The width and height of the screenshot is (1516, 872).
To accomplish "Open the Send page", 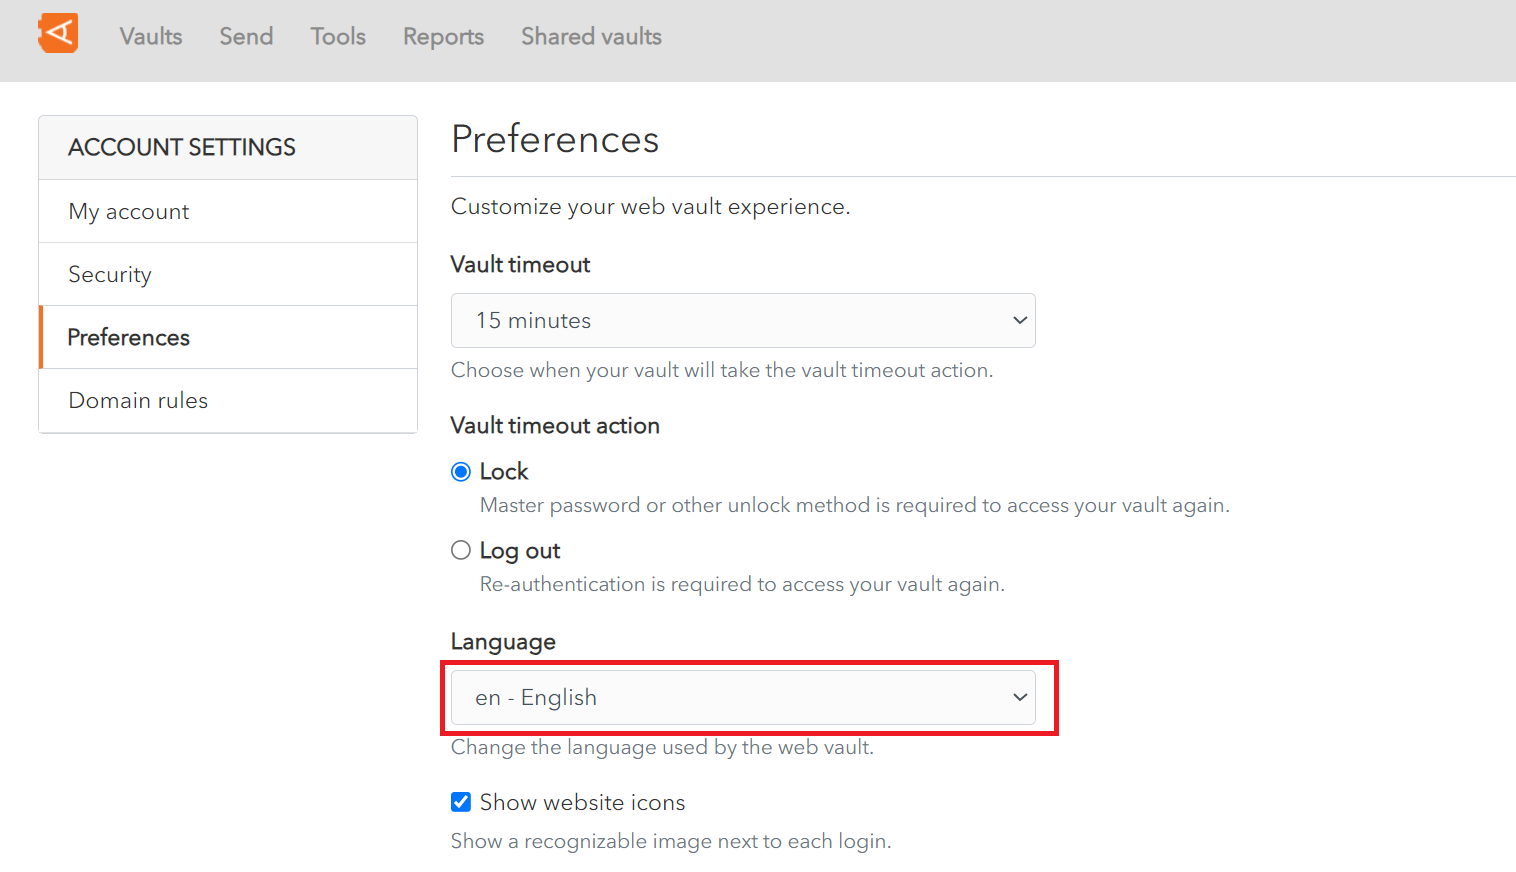I will (246, 36).
